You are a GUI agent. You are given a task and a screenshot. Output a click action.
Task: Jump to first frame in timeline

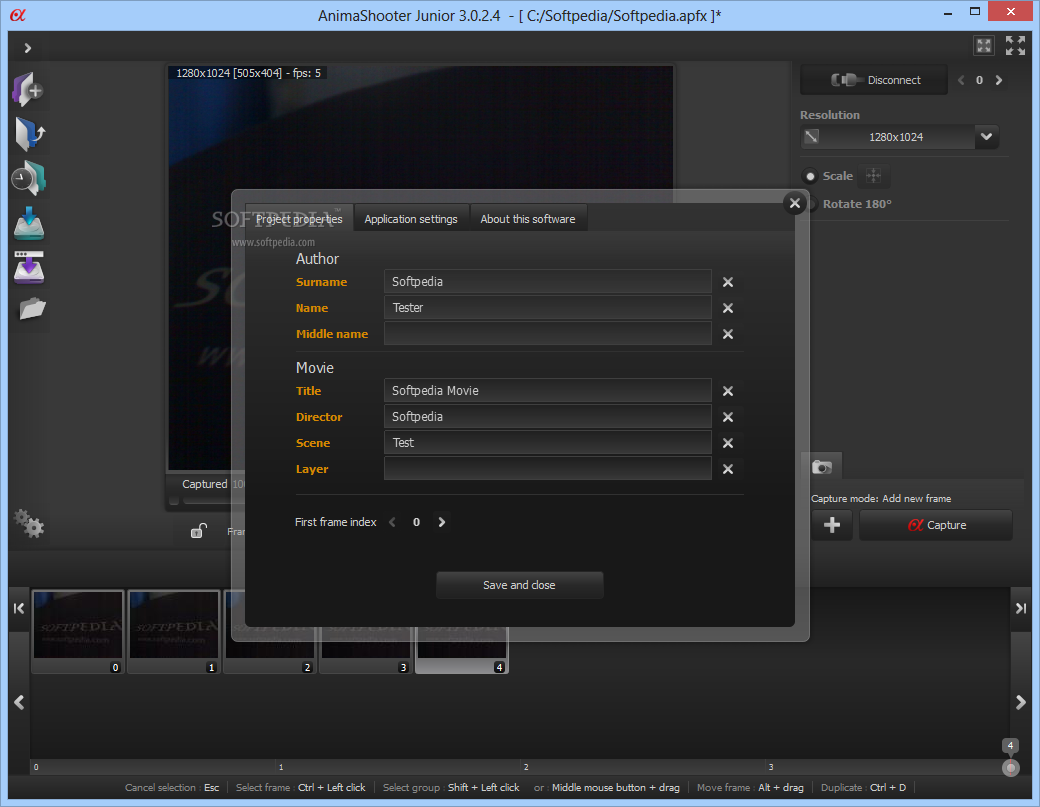point(19,608)
